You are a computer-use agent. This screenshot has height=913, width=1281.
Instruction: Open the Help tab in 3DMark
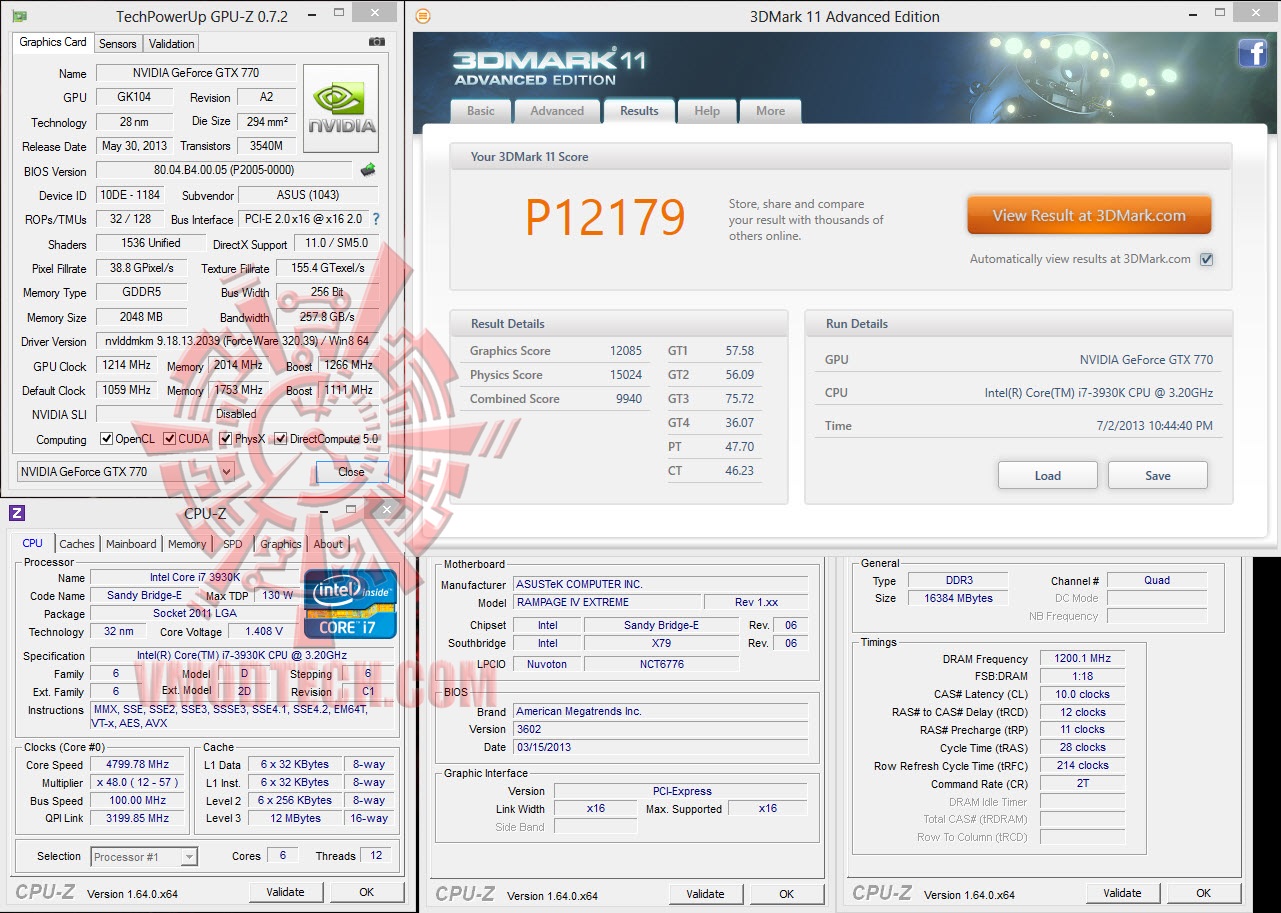coord(707,111)
